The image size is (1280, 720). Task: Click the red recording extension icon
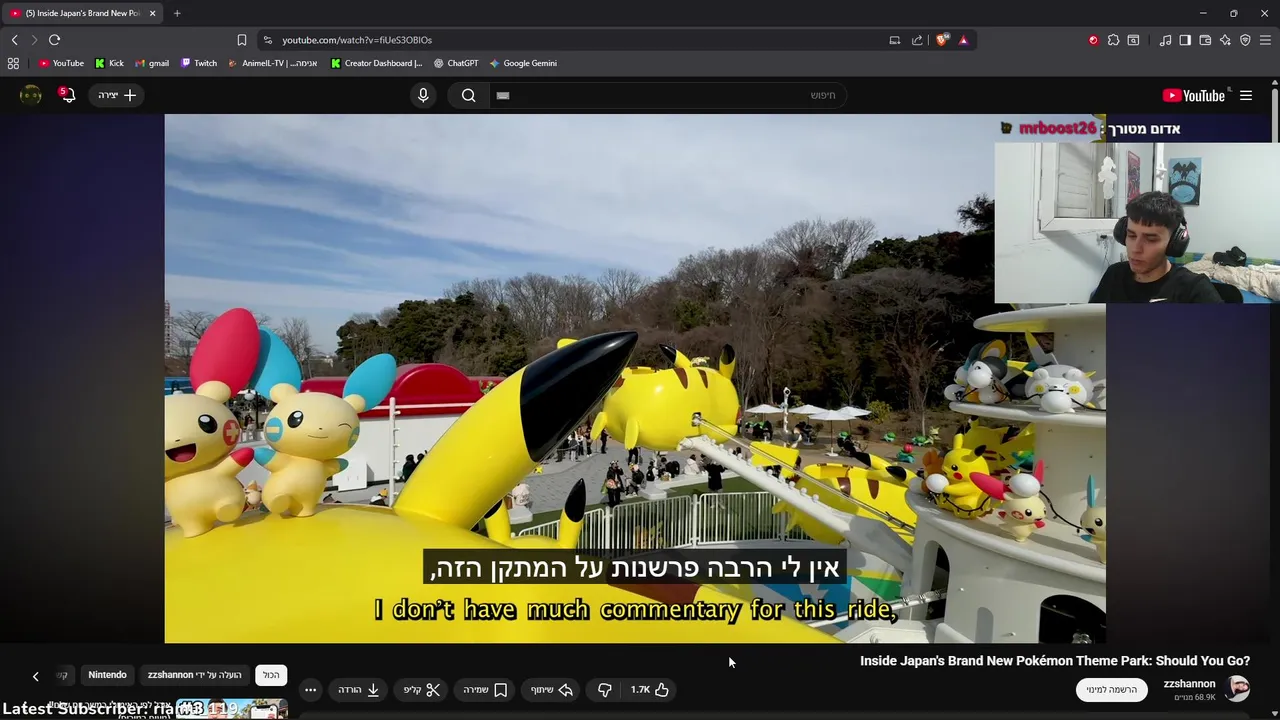coord(1093,40)
